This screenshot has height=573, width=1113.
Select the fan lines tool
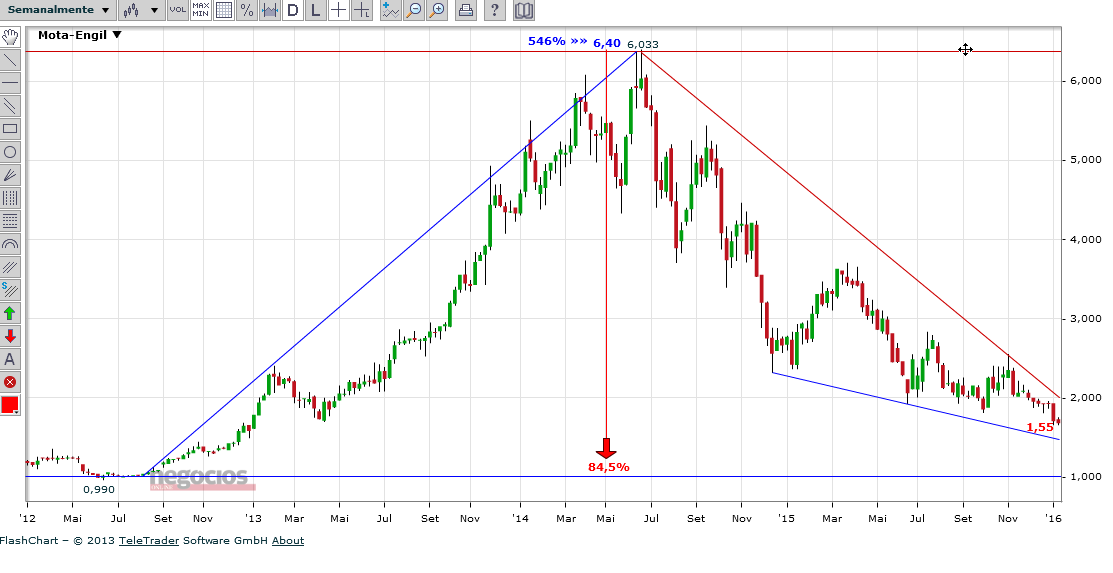tap(10, 175)
